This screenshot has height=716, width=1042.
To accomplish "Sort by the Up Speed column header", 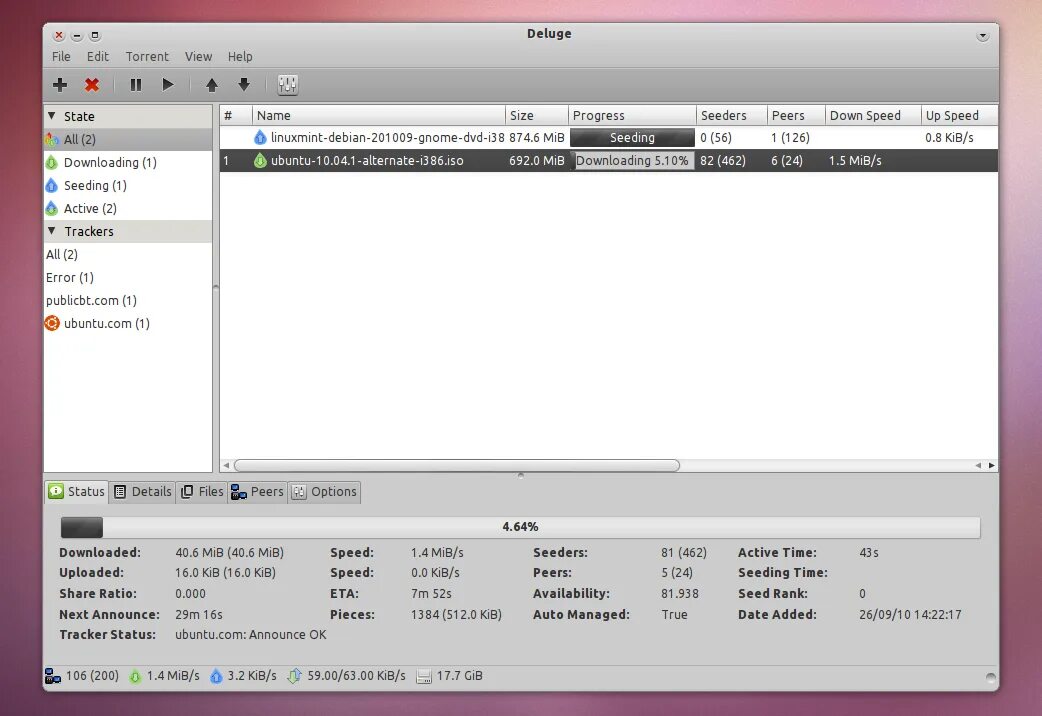I will [960, 115].
